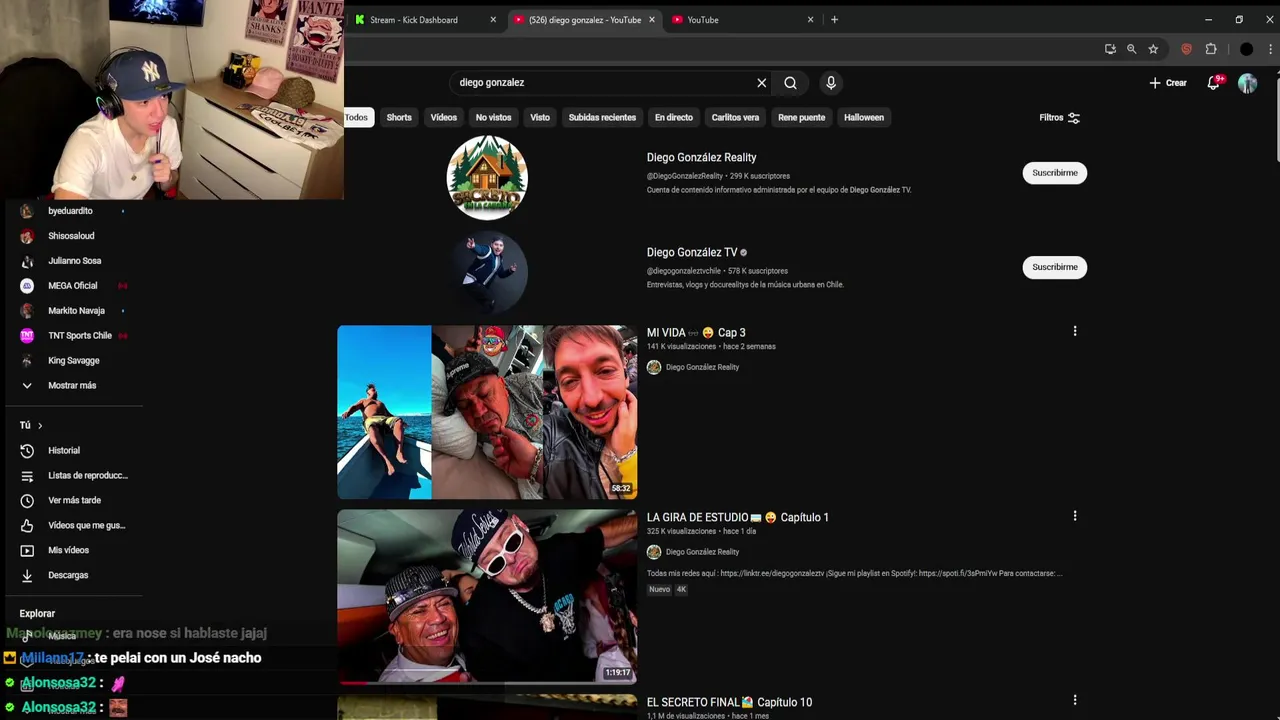Select the Vídeos filter chip
Image resolution: width=1280 pixels, height=720 pixels.
443,117
